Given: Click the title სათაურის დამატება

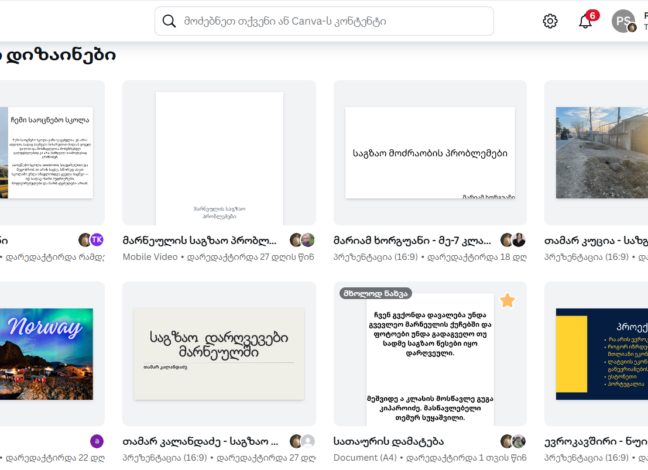Looking at the screenshot, I should point(388,441).
